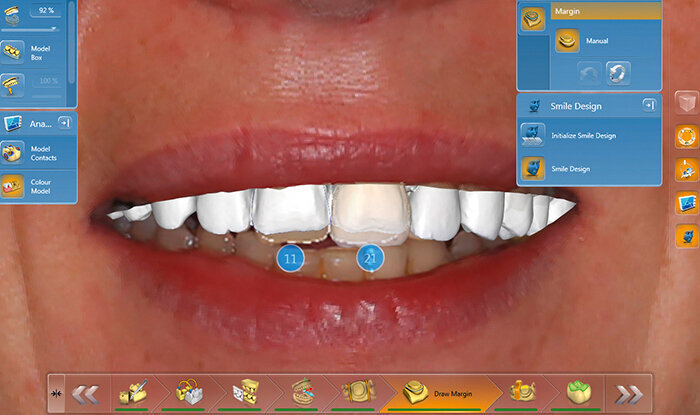Screen dimensions: 700x415
Task: Select the Margin panel header
Action: (x=605, y=11)
